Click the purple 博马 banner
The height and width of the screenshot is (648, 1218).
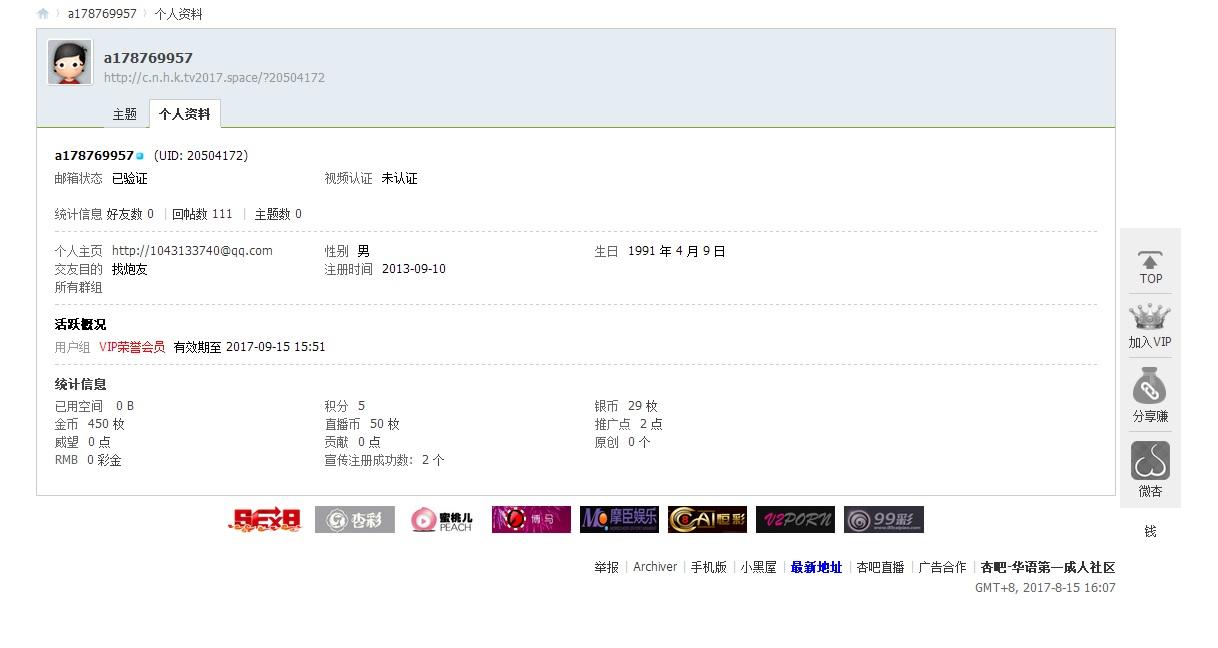click(x=531, y=520)
